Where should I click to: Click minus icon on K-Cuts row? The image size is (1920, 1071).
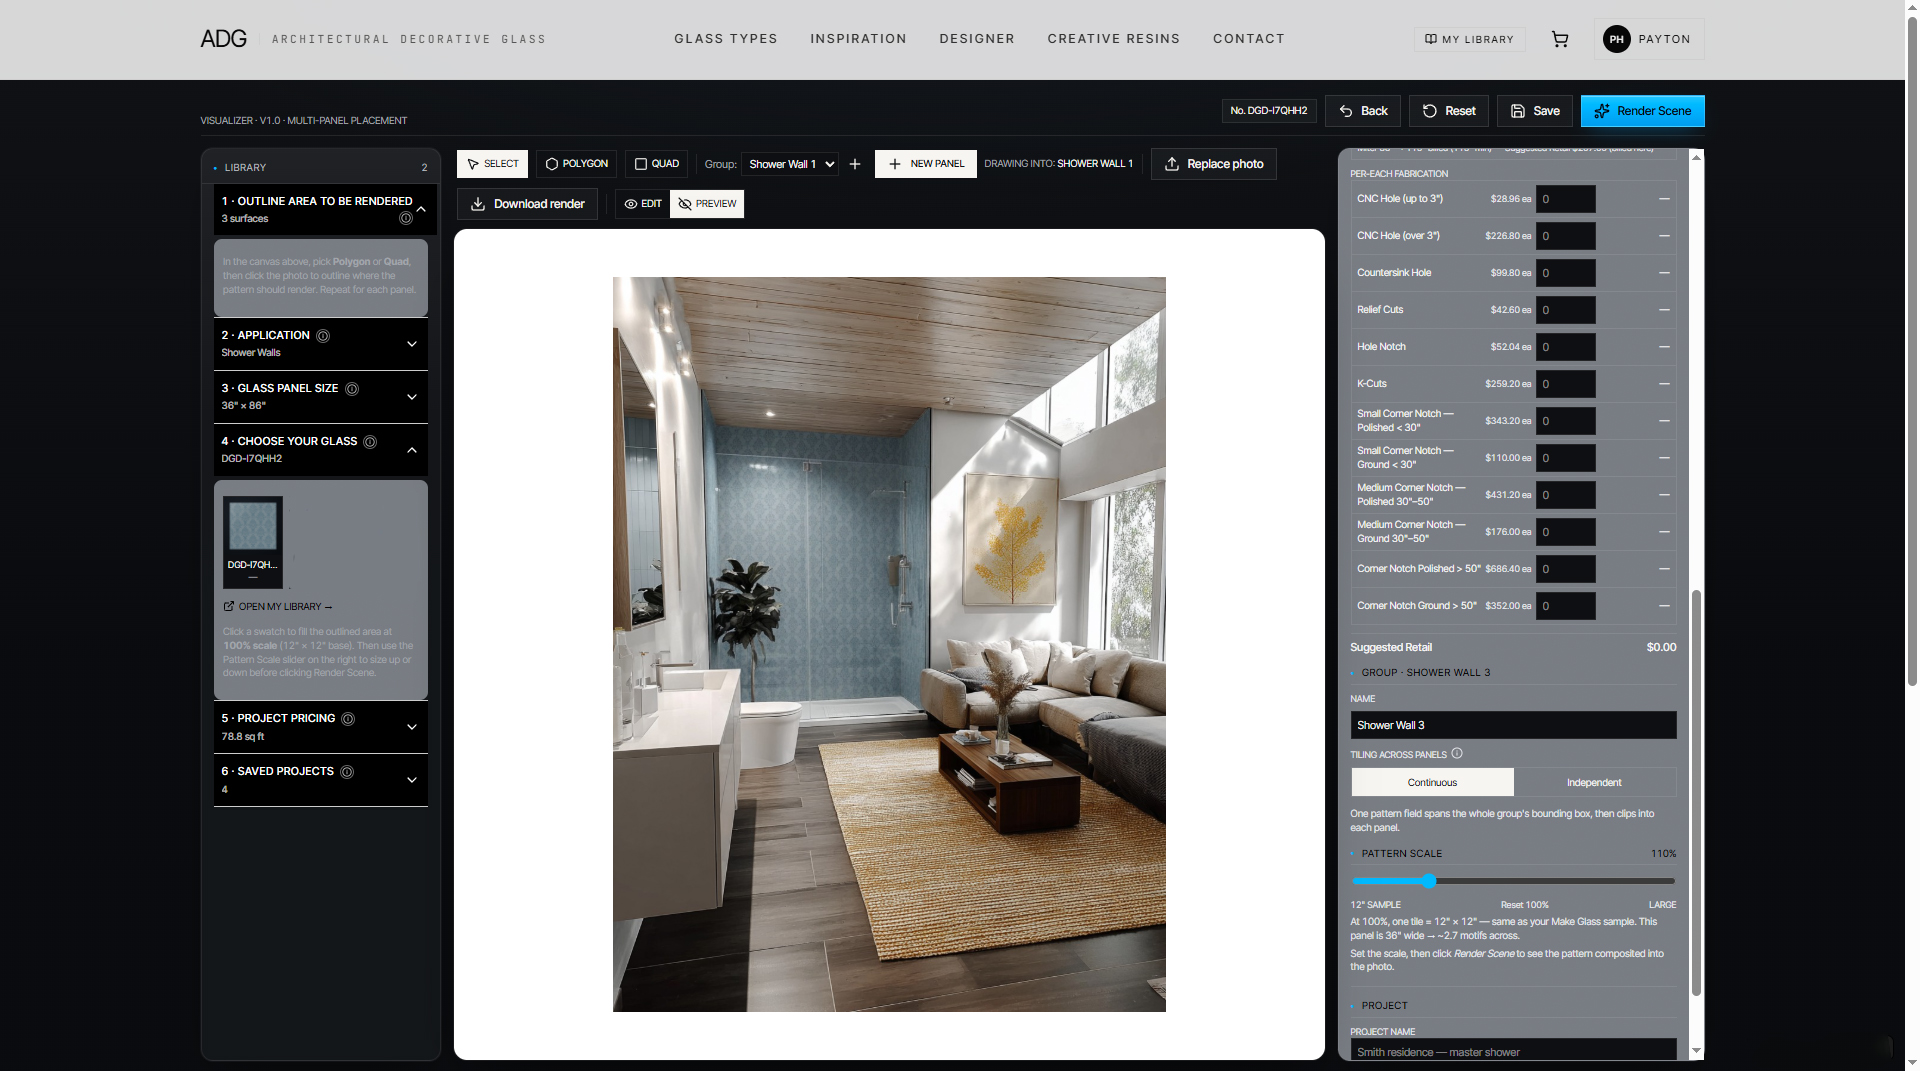pyautogui.click(x=1664, y=384)
